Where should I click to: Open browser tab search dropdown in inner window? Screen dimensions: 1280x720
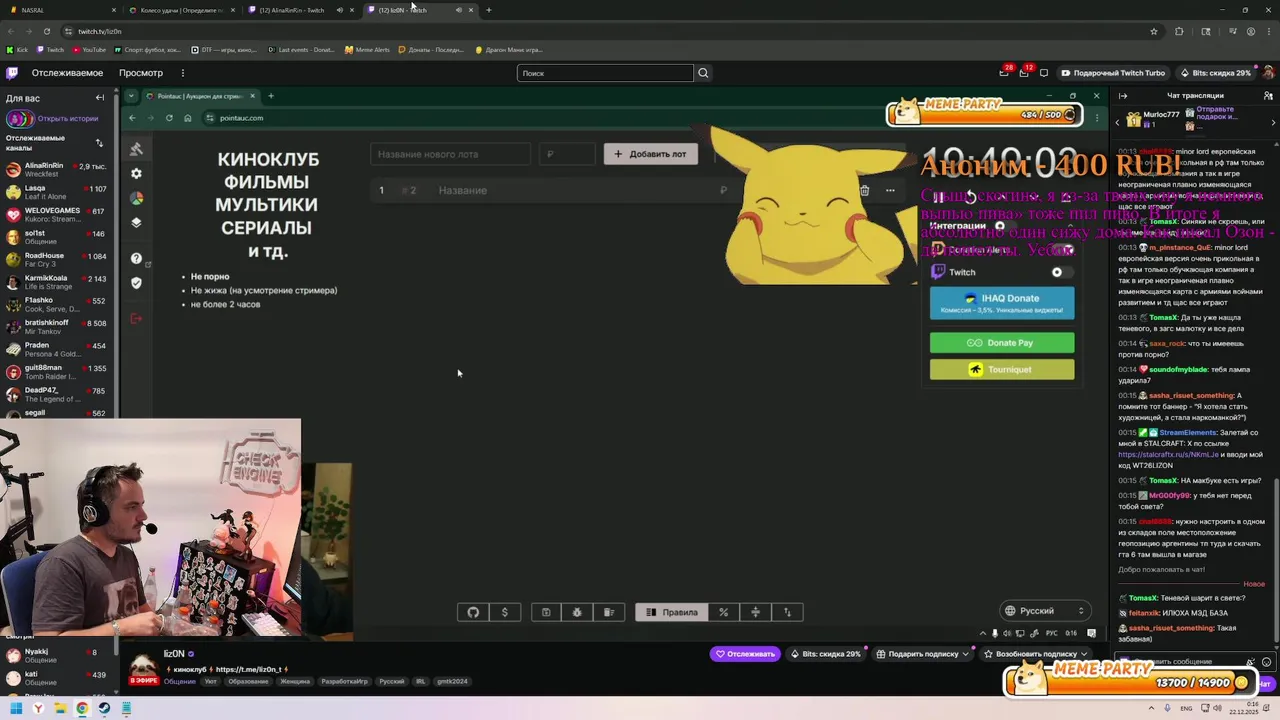point(130,96)
